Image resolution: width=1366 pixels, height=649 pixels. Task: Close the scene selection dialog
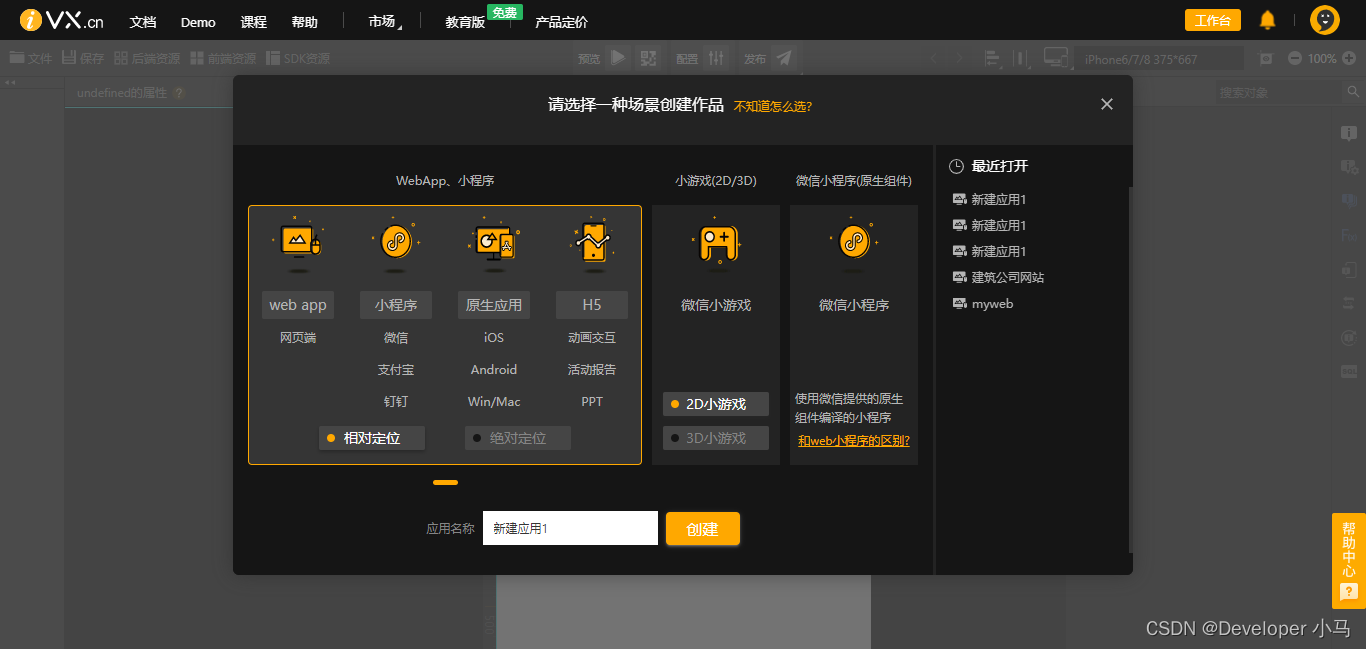[1106, 104]
